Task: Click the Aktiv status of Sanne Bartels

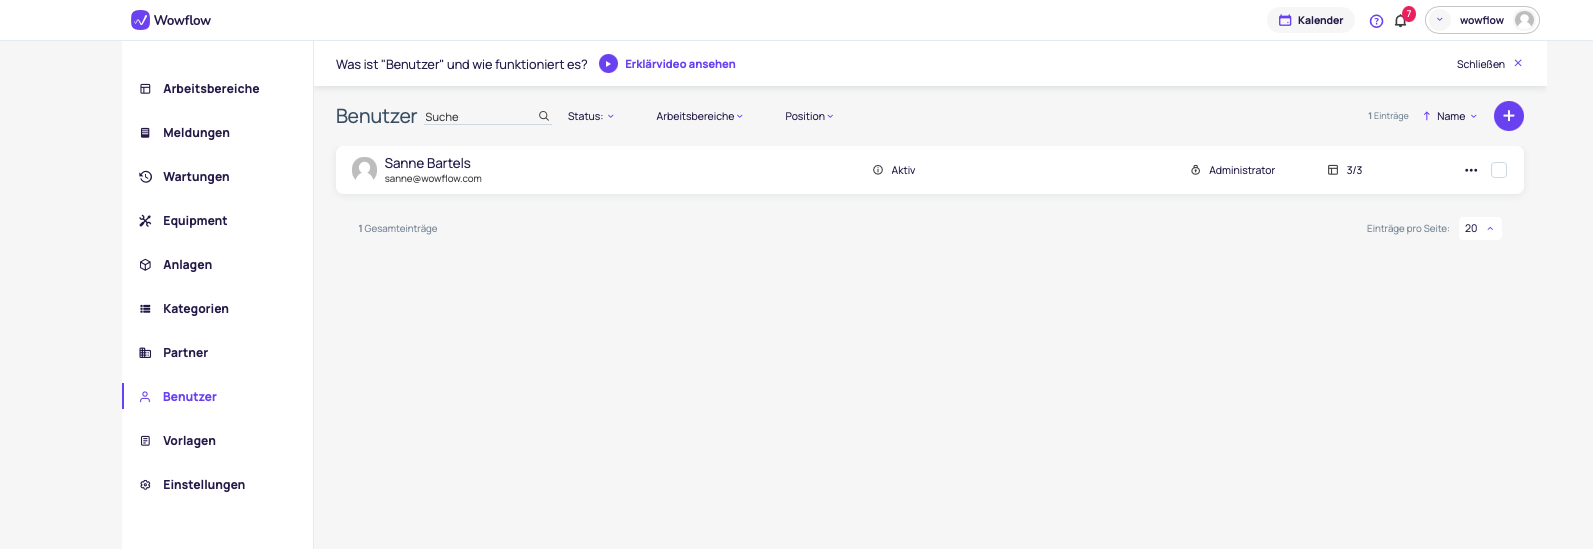Action: point(894,170)
